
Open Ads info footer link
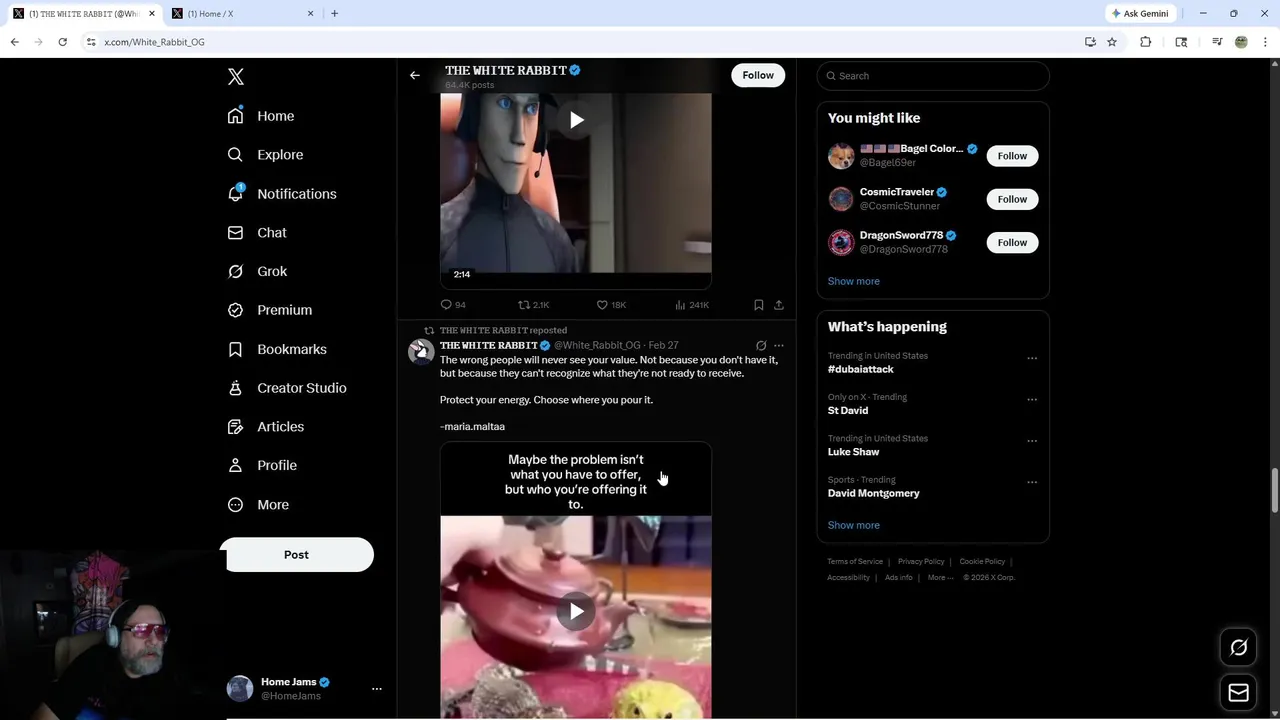tap(899, 578)
